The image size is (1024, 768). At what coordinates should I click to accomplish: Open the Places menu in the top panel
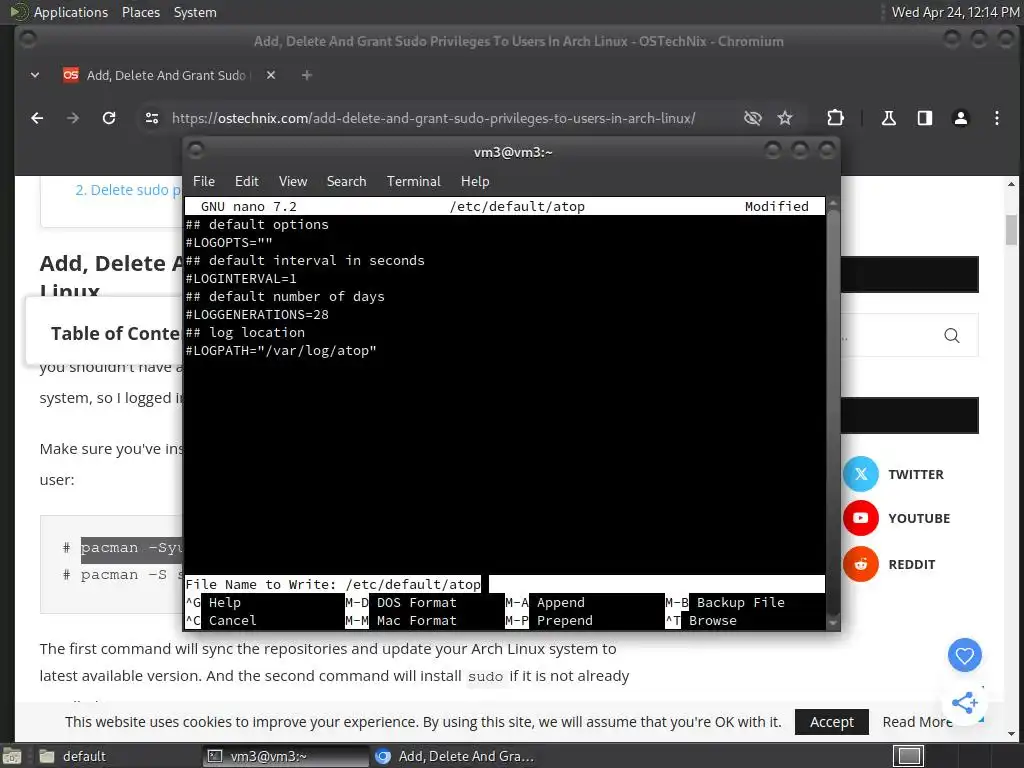pos(140,12)
